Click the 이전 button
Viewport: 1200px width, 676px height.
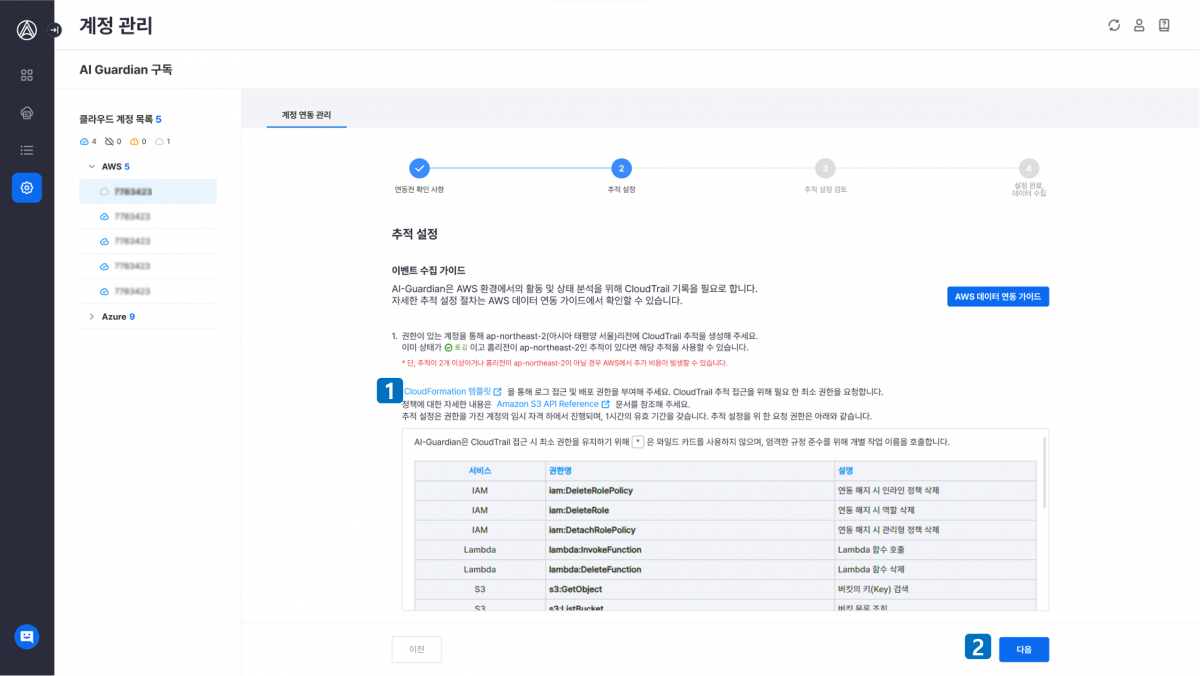(417, 649)
